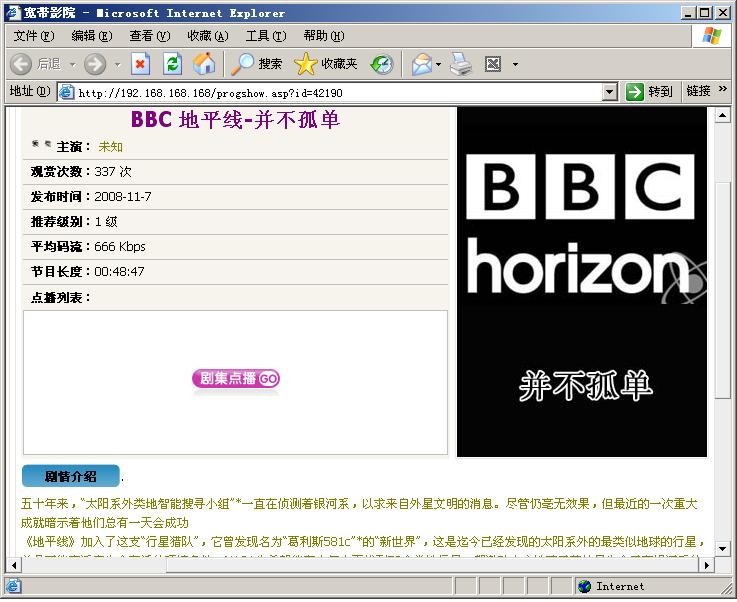Image resolution: width=737 pixels, height=602 pixels.
Task: Click the Windows flag logo throbber
Action: pos(711,36)
